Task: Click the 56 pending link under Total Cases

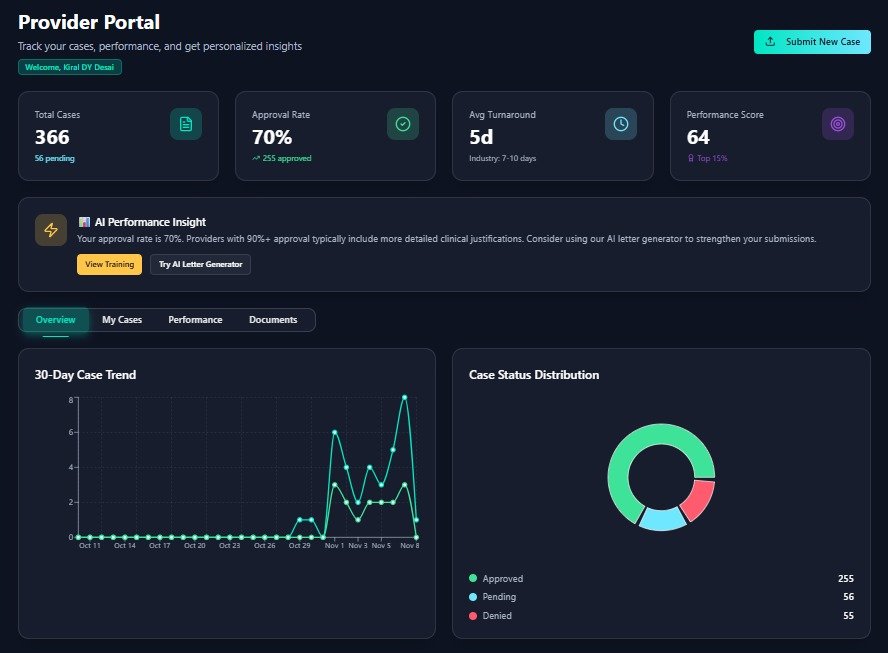Action: coord(54,158)
